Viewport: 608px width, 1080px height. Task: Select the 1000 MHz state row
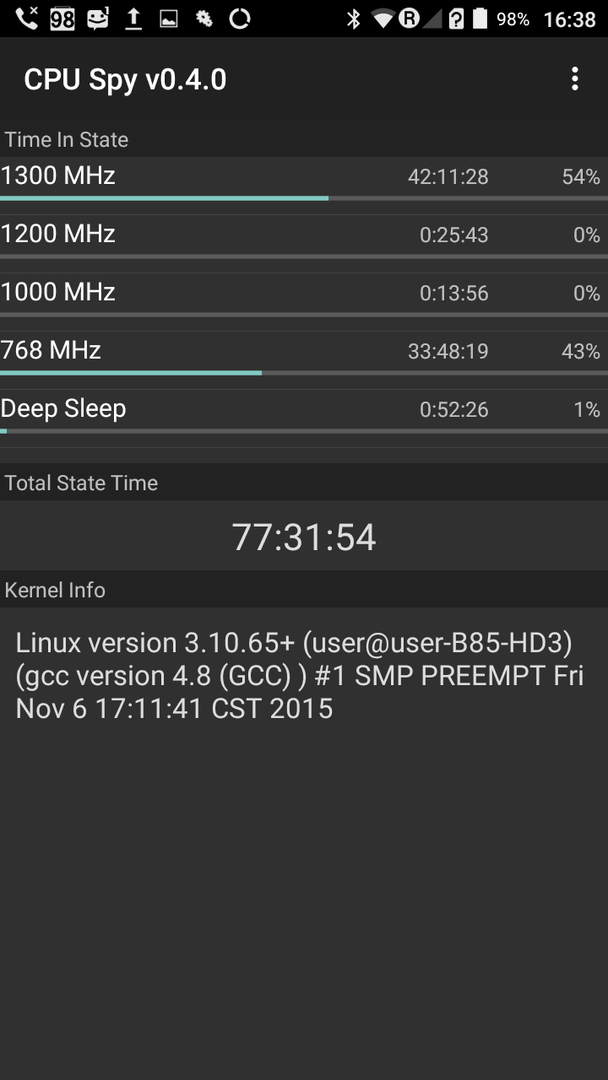pos(304,298)
